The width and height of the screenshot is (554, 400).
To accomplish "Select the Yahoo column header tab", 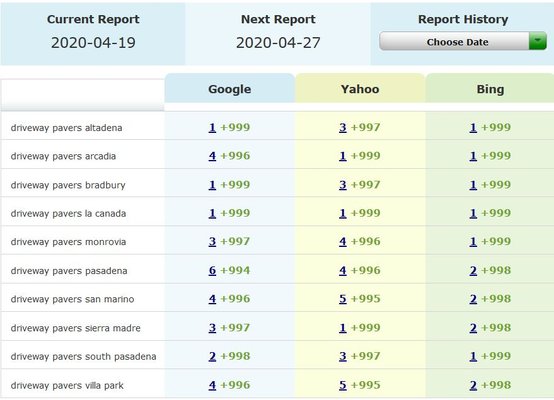I will click(360, 88).
